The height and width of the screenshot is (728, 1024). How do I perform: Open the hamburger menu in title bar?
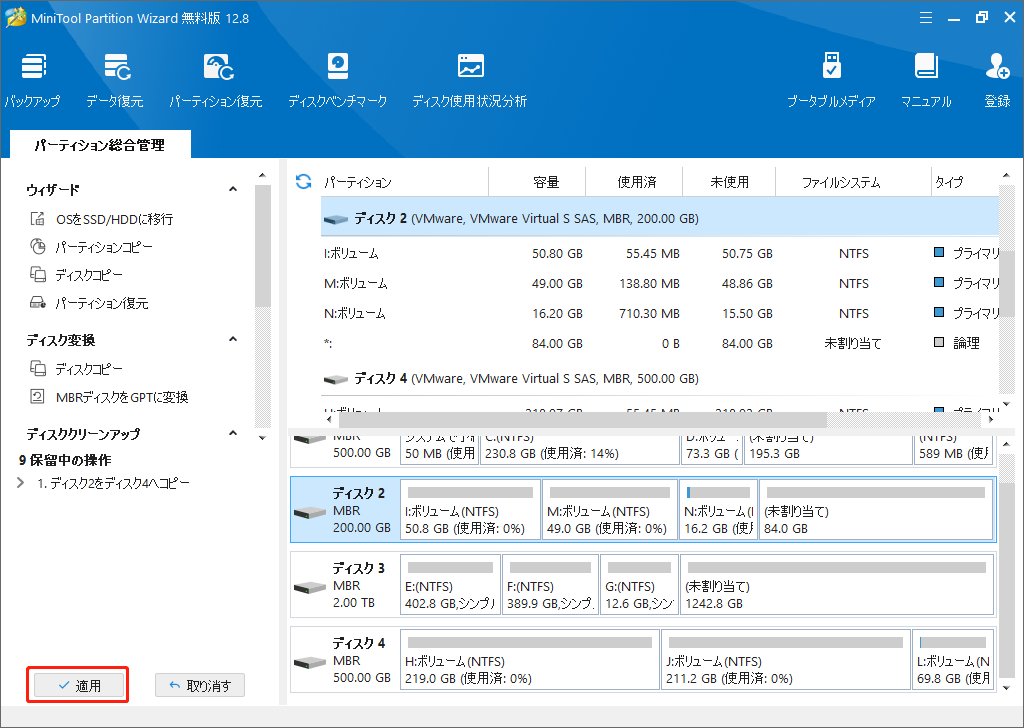[926, 18]
